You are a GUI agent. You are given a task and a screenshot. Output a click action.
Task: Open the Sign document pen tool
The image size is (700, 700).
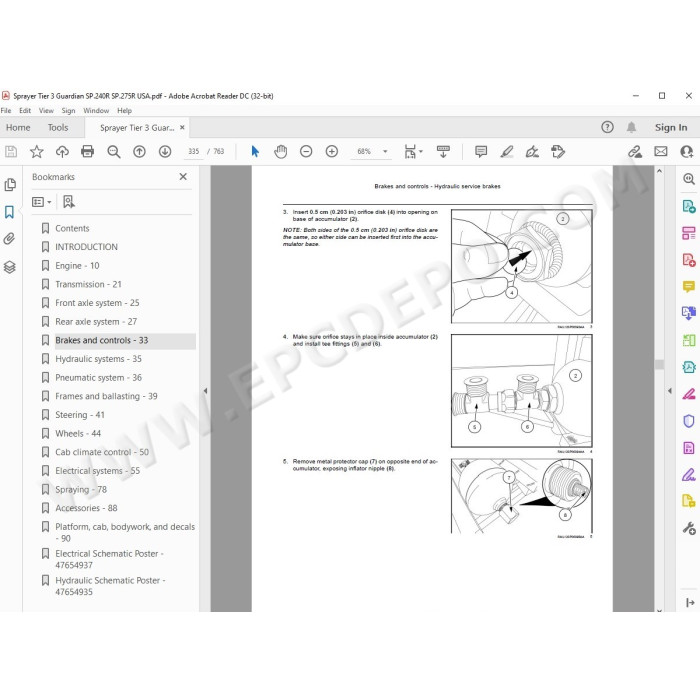532,152
